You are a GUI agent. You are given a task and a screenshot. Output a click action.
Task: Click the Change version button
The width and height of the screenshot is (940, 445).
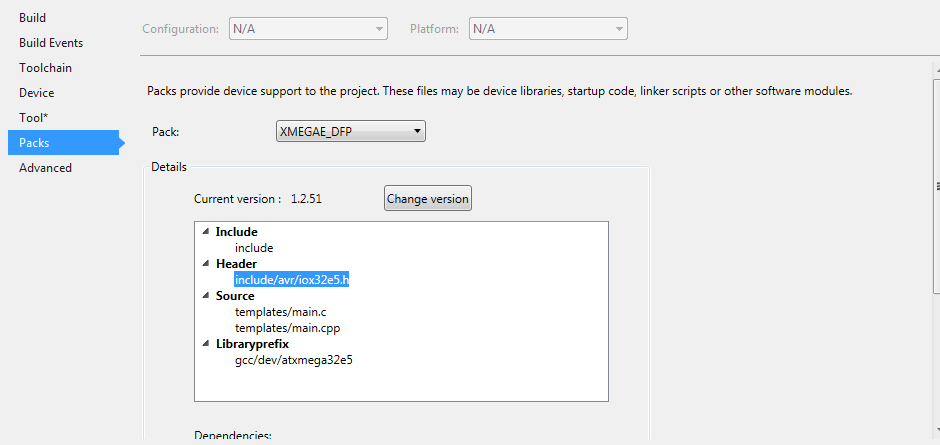(427, 199)
